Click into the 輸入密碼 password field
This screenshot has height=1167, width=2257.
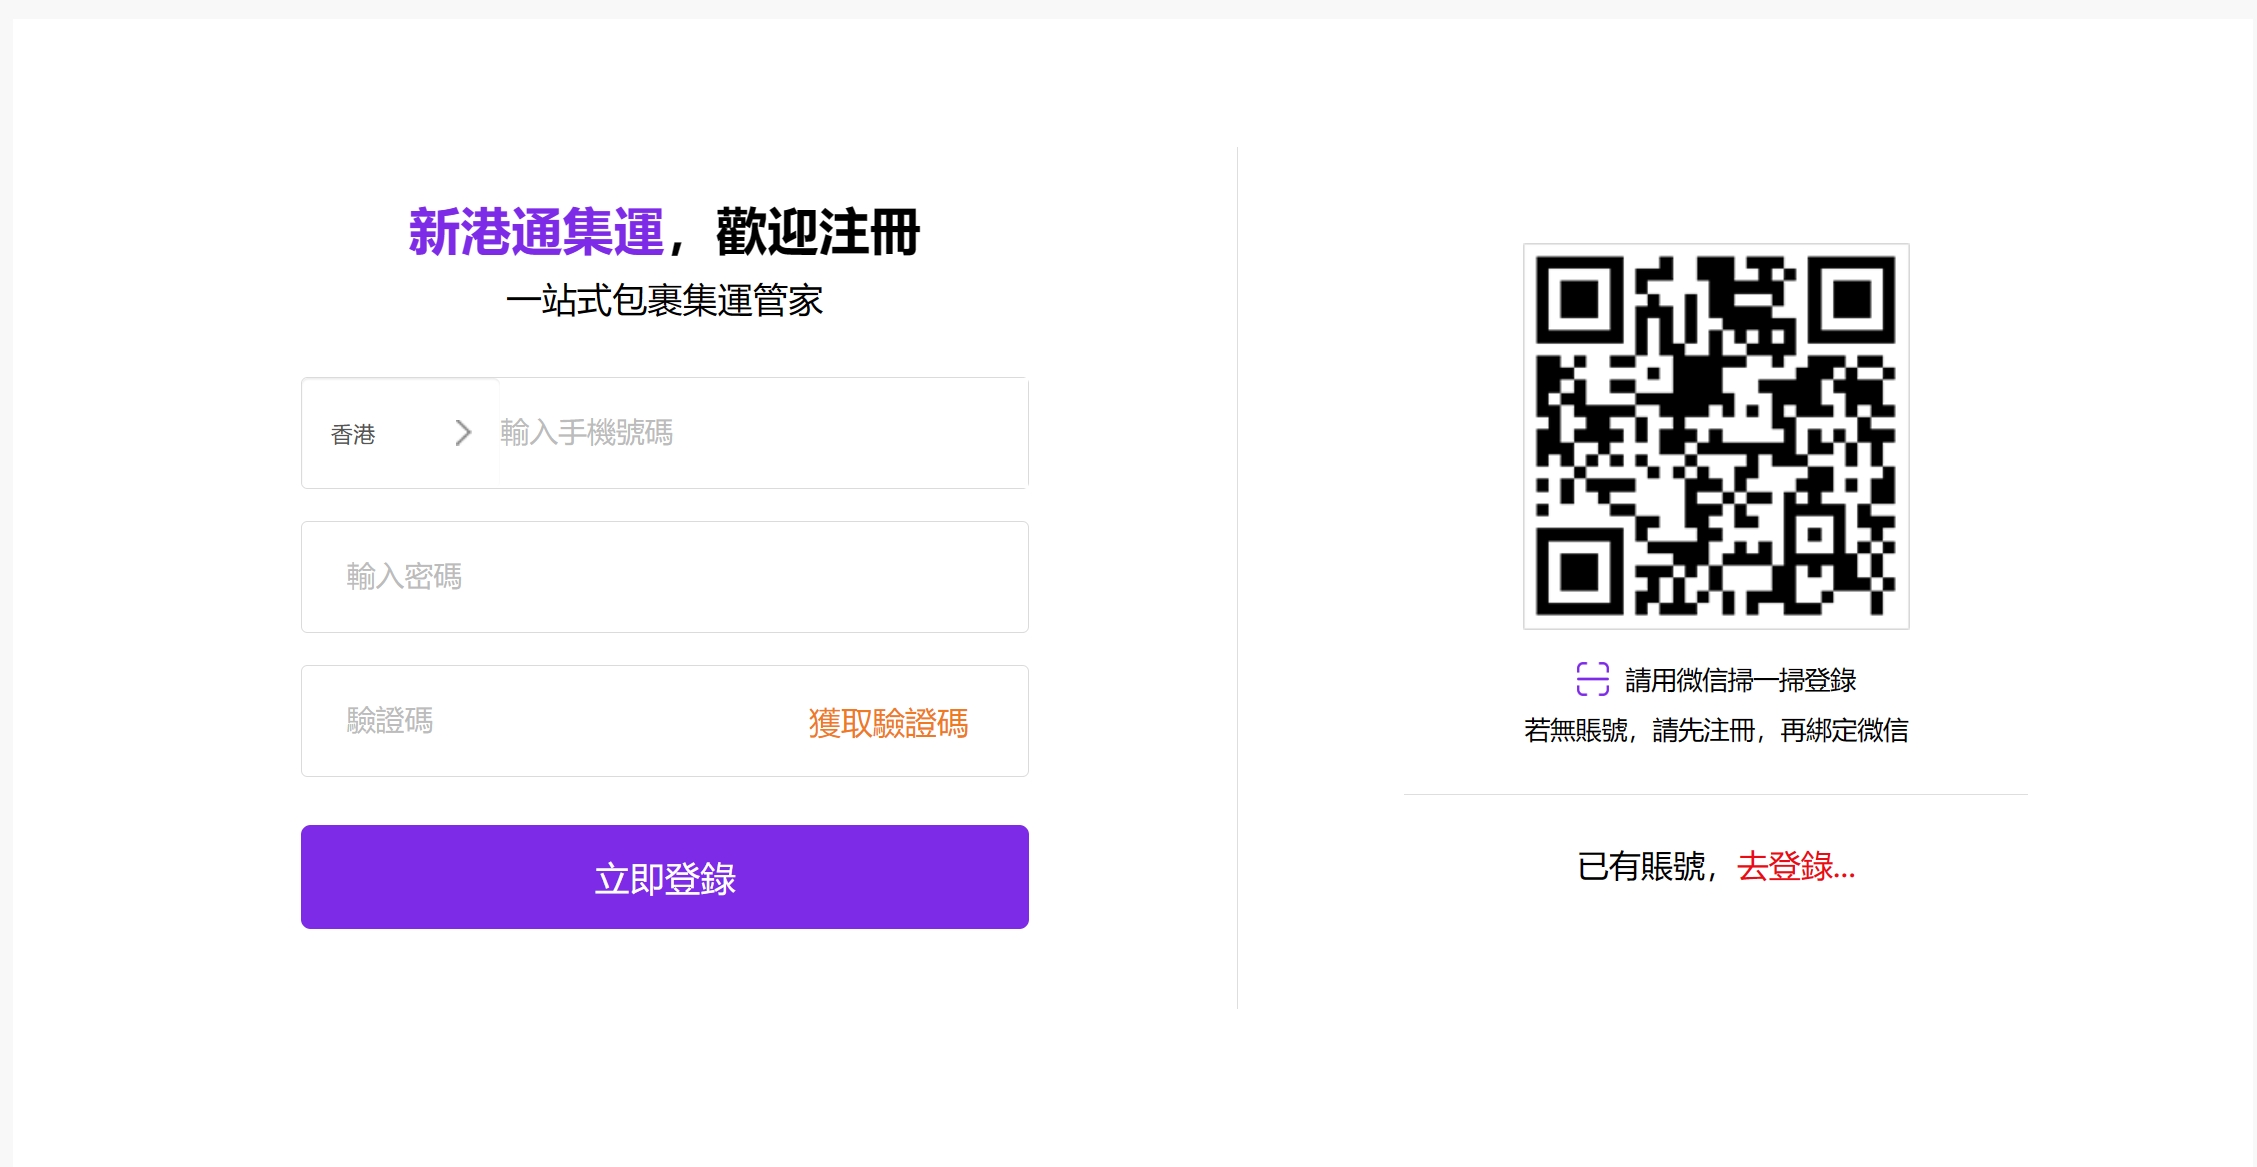coord(665,577)
